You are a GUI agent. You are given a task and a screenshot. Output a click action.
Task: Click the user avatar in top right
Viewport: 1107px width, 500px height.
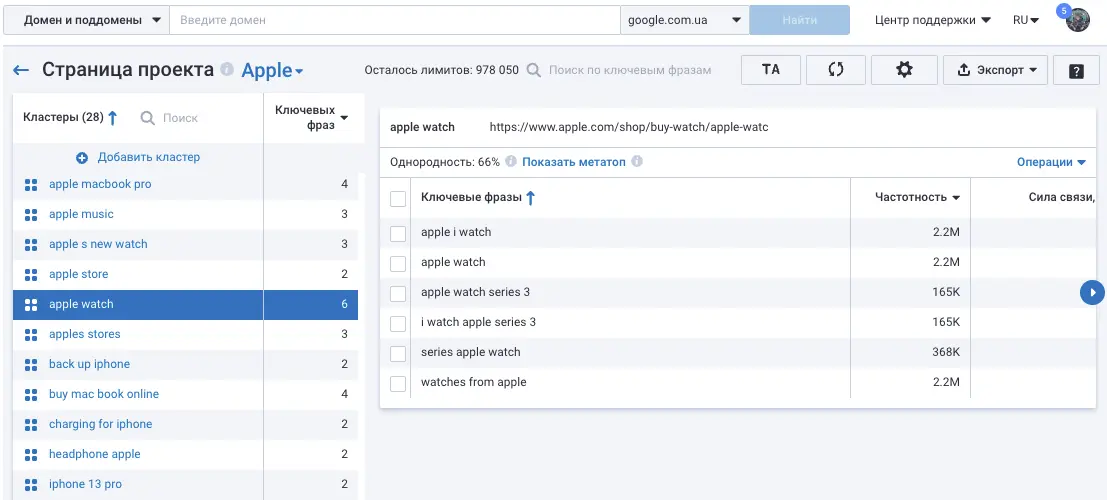(x=1077, y=20)
